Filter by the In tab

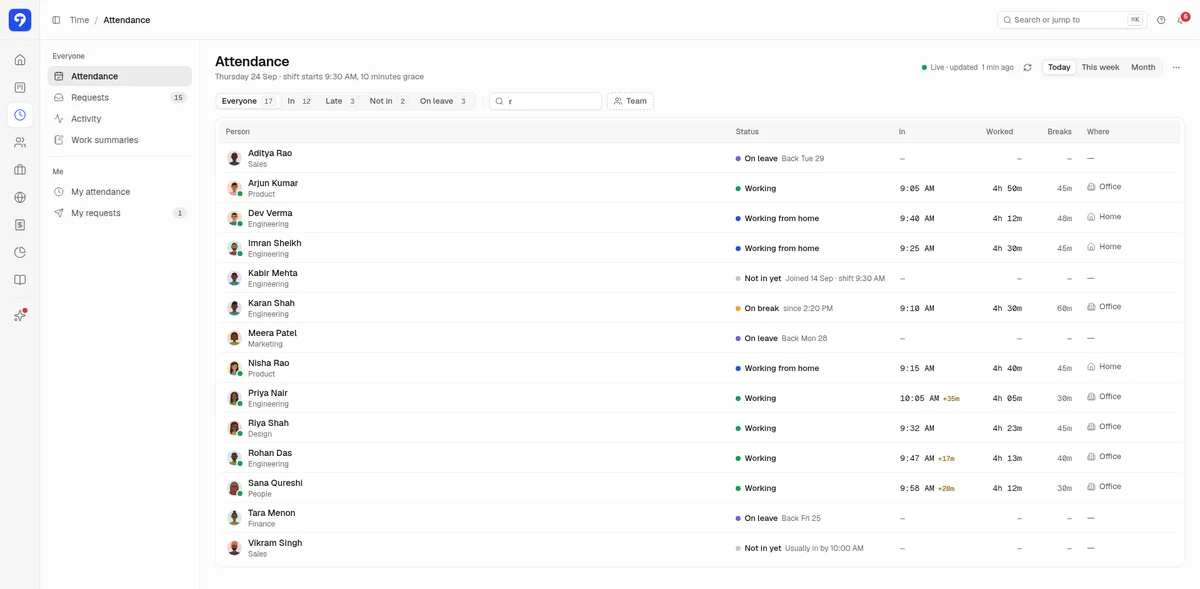pyautogui.click(x=299, y=101)
